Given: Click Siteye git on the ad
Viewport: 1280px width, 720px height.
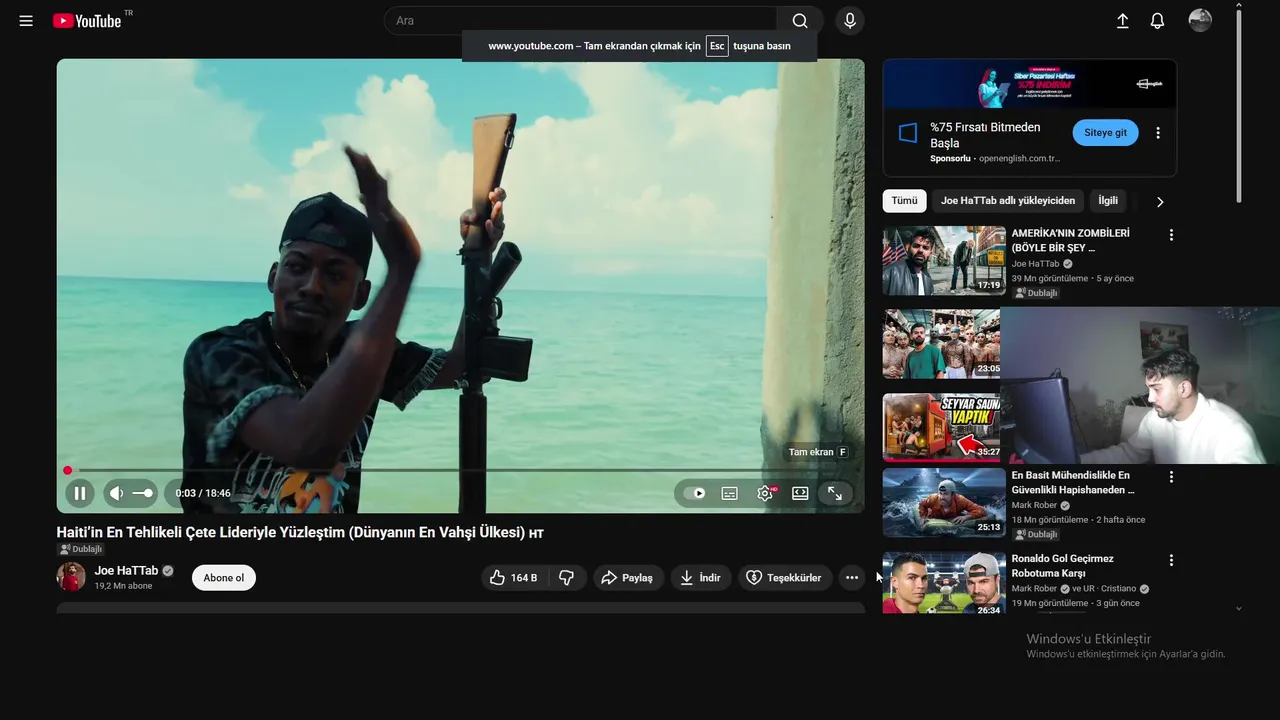Looking at the screenshot, I should [1105, 133].
